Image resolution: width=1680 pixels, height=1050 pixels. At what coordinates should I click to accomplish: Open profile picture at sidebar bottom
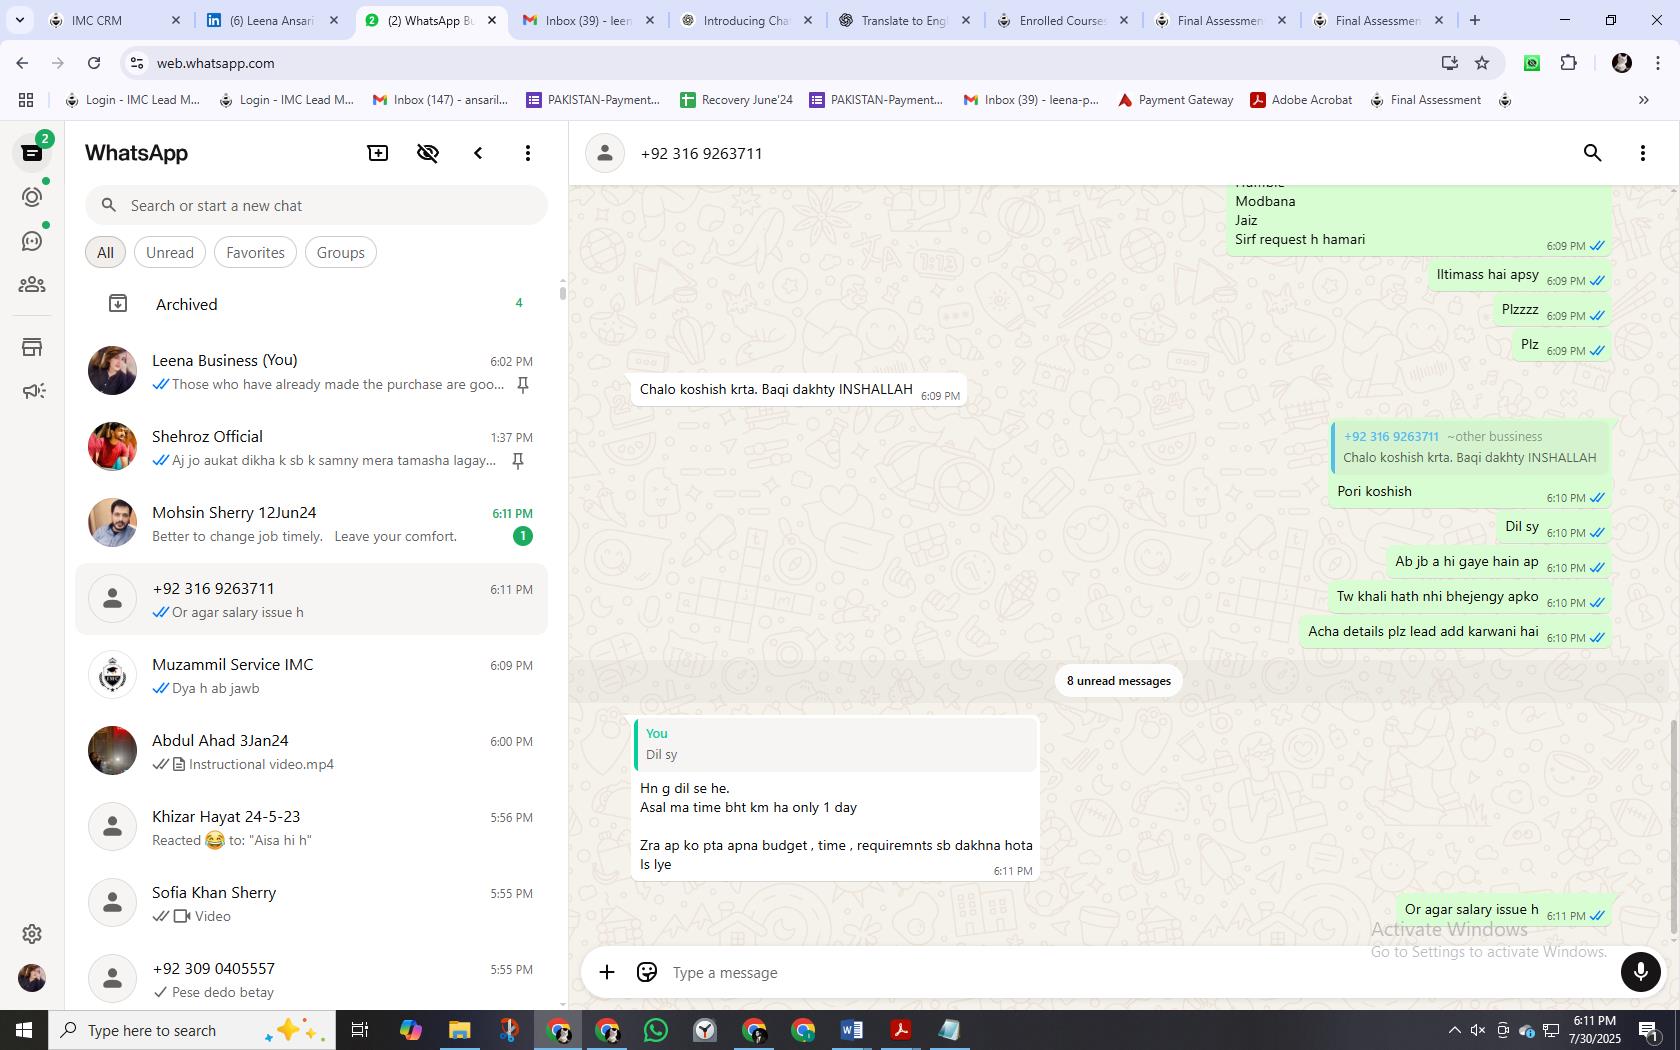point(32,978)
